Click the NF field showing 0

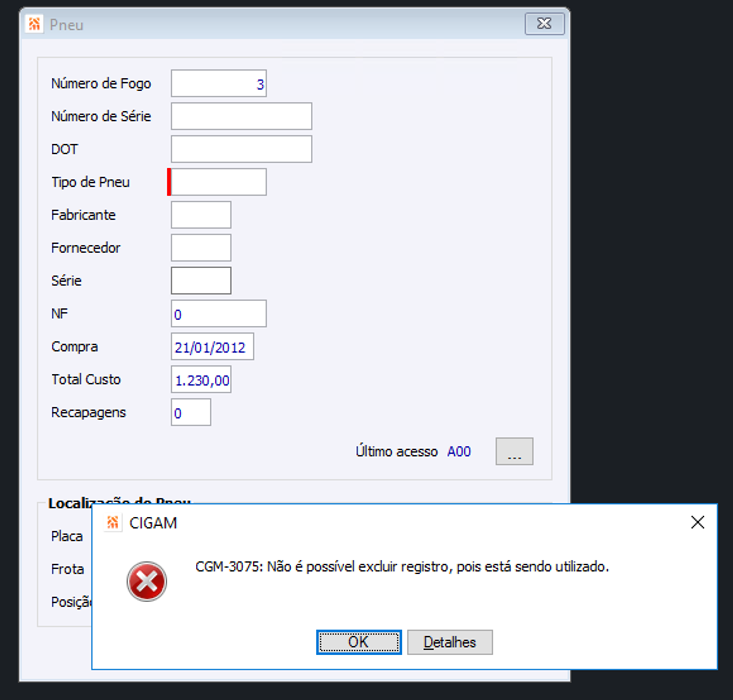click(x=219, y=313)
